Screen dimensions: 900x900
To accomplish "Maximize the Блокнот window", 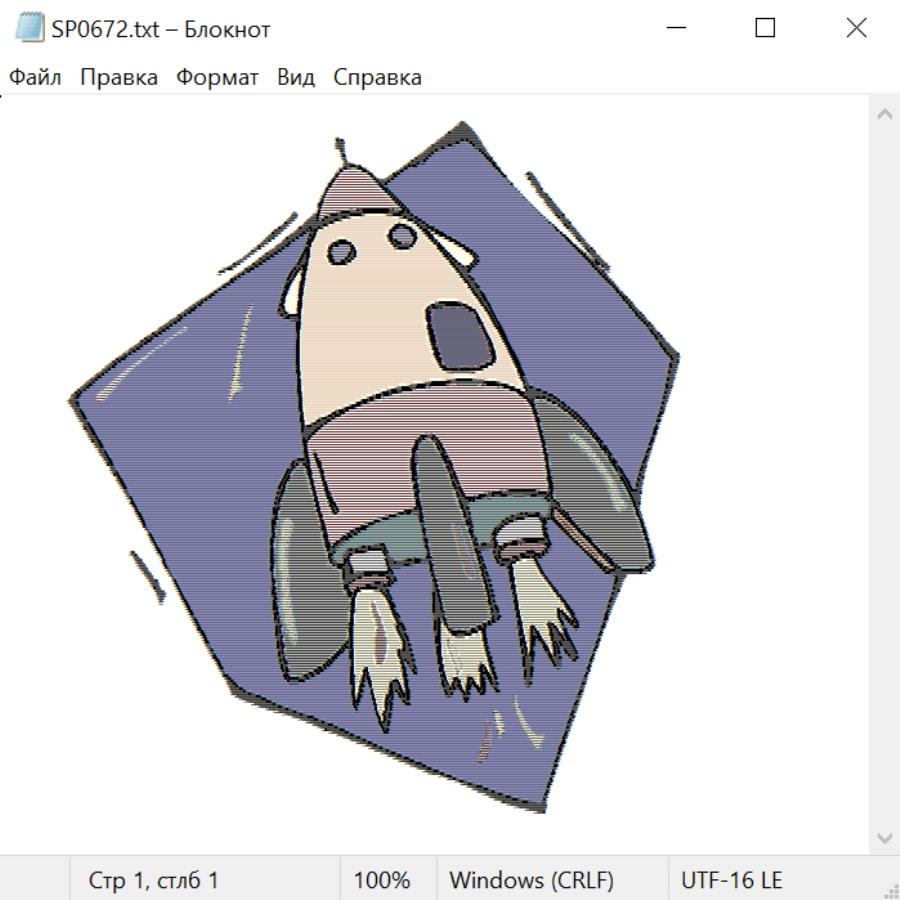I will pos(765,29).
